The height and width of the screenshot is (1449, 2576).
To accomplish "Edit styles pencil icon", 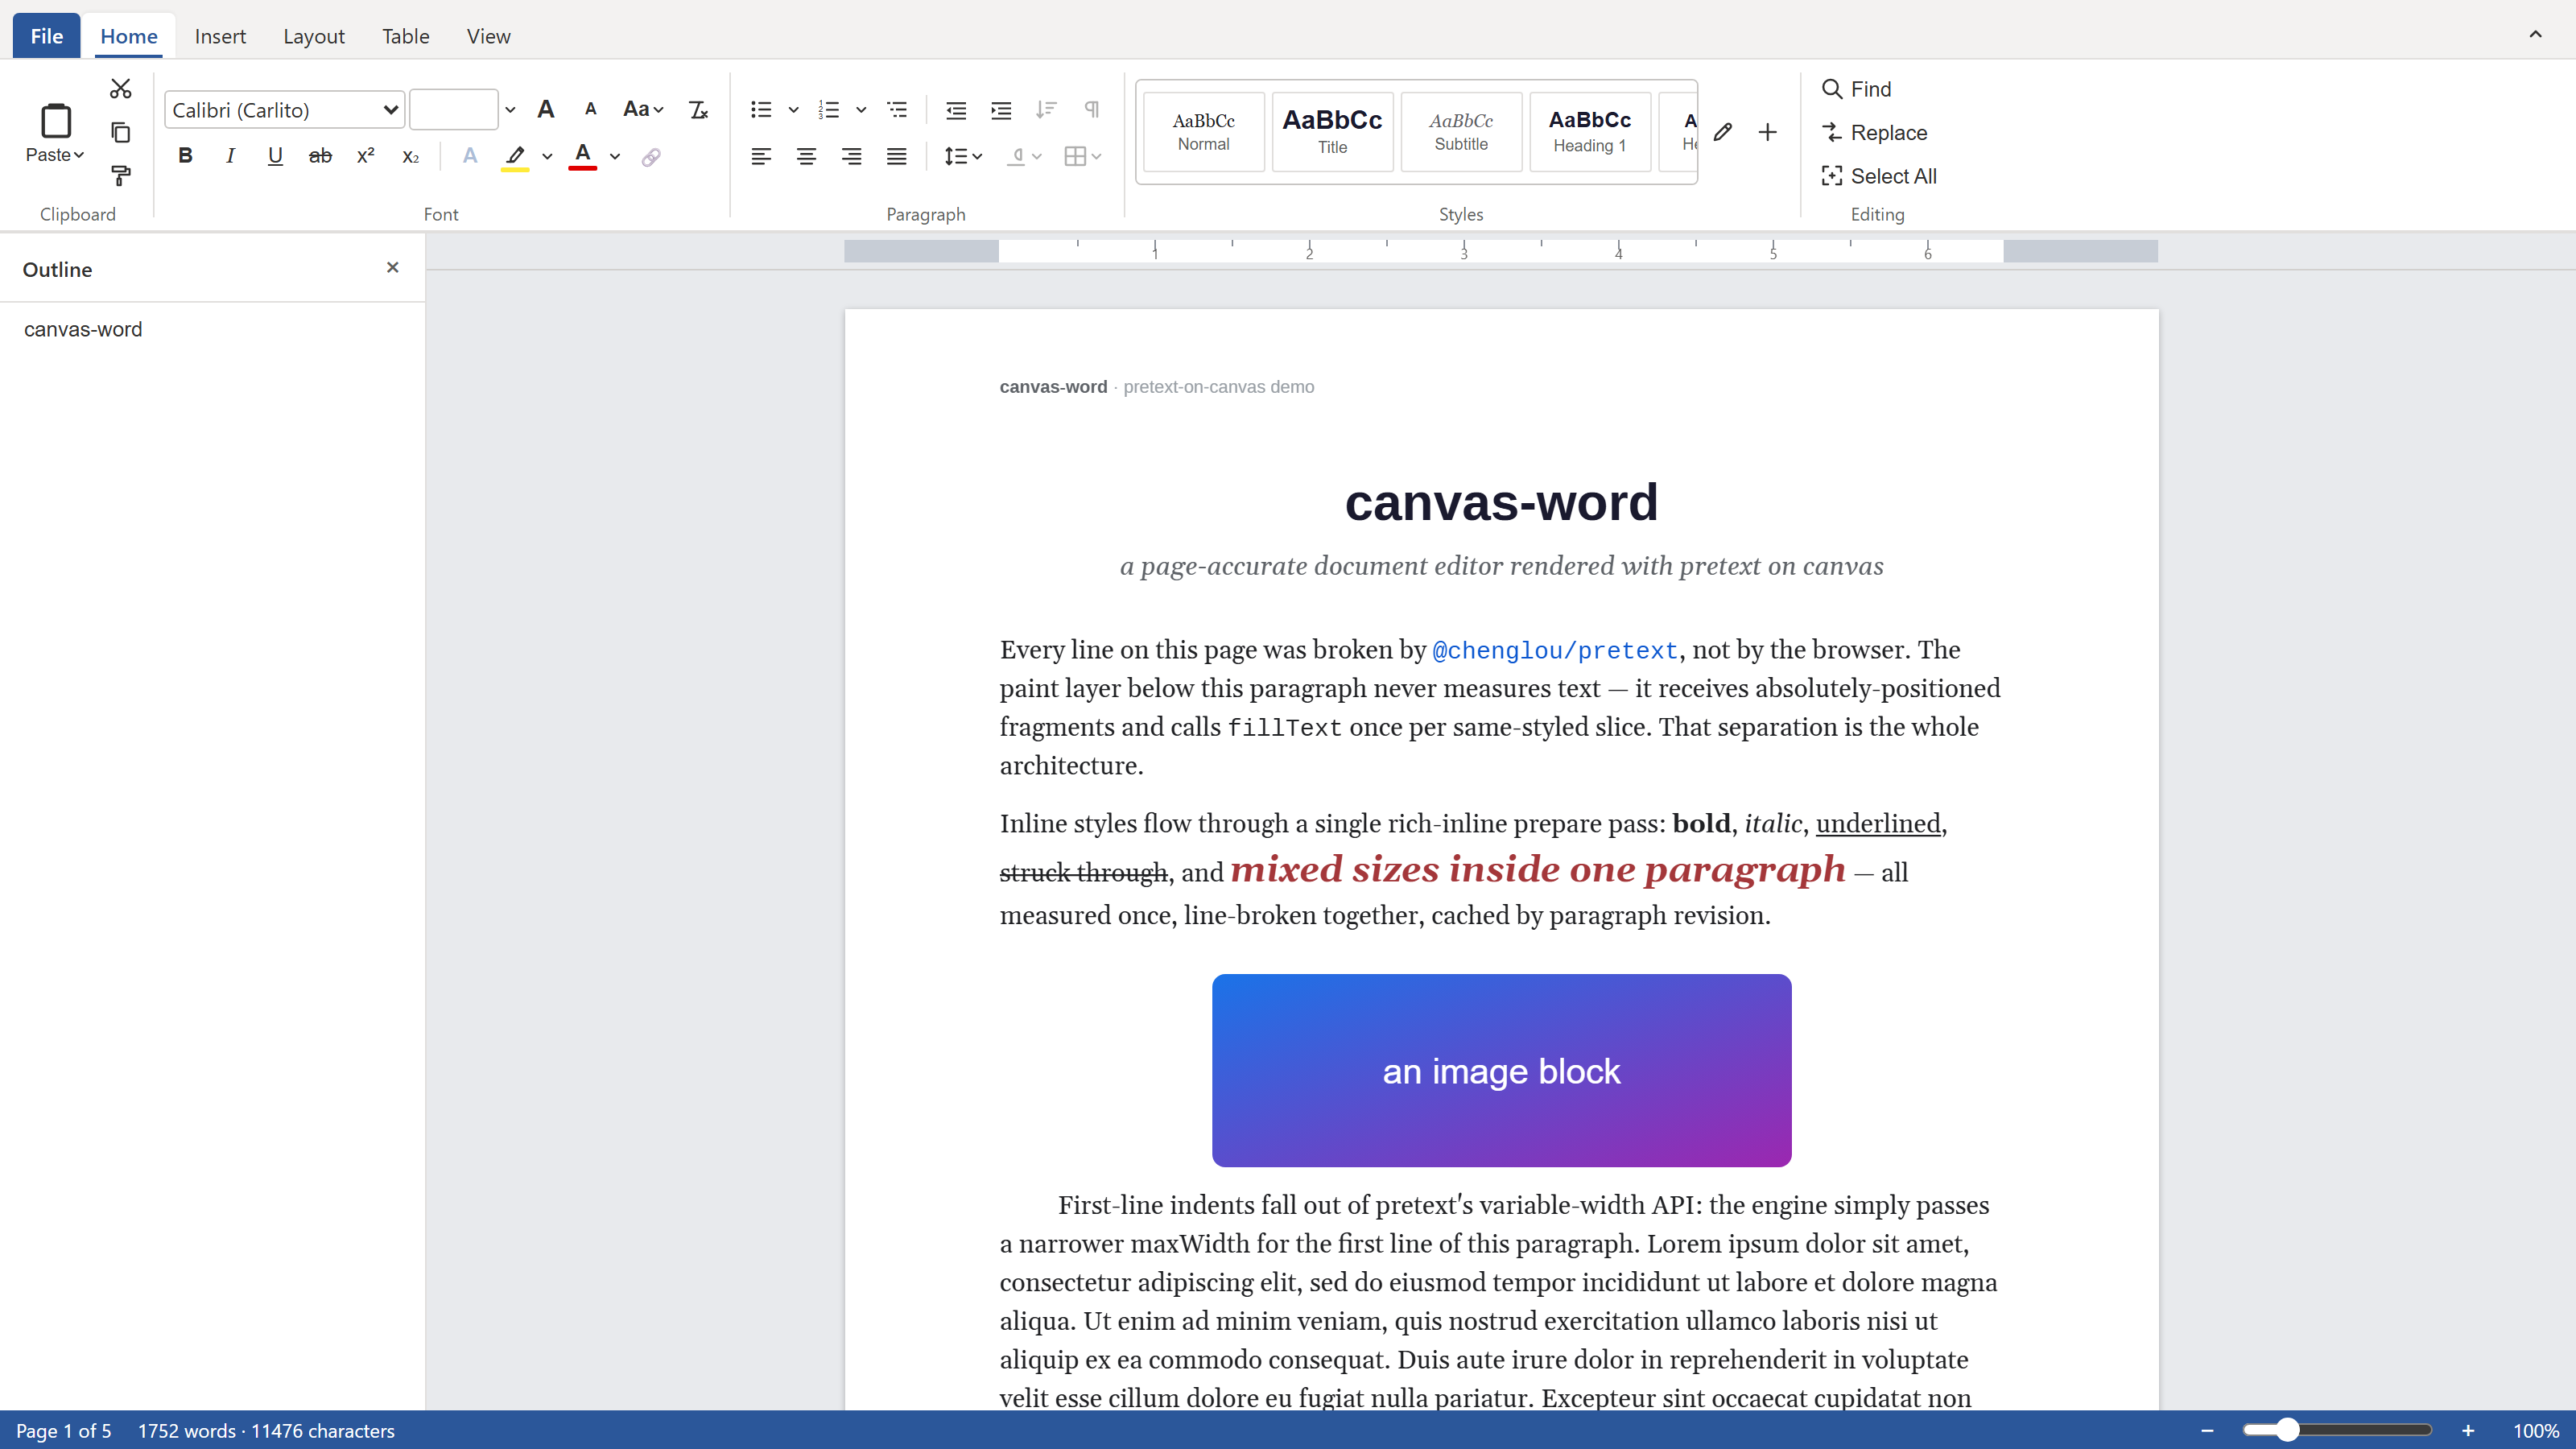I will click(x=1722, y=132).
